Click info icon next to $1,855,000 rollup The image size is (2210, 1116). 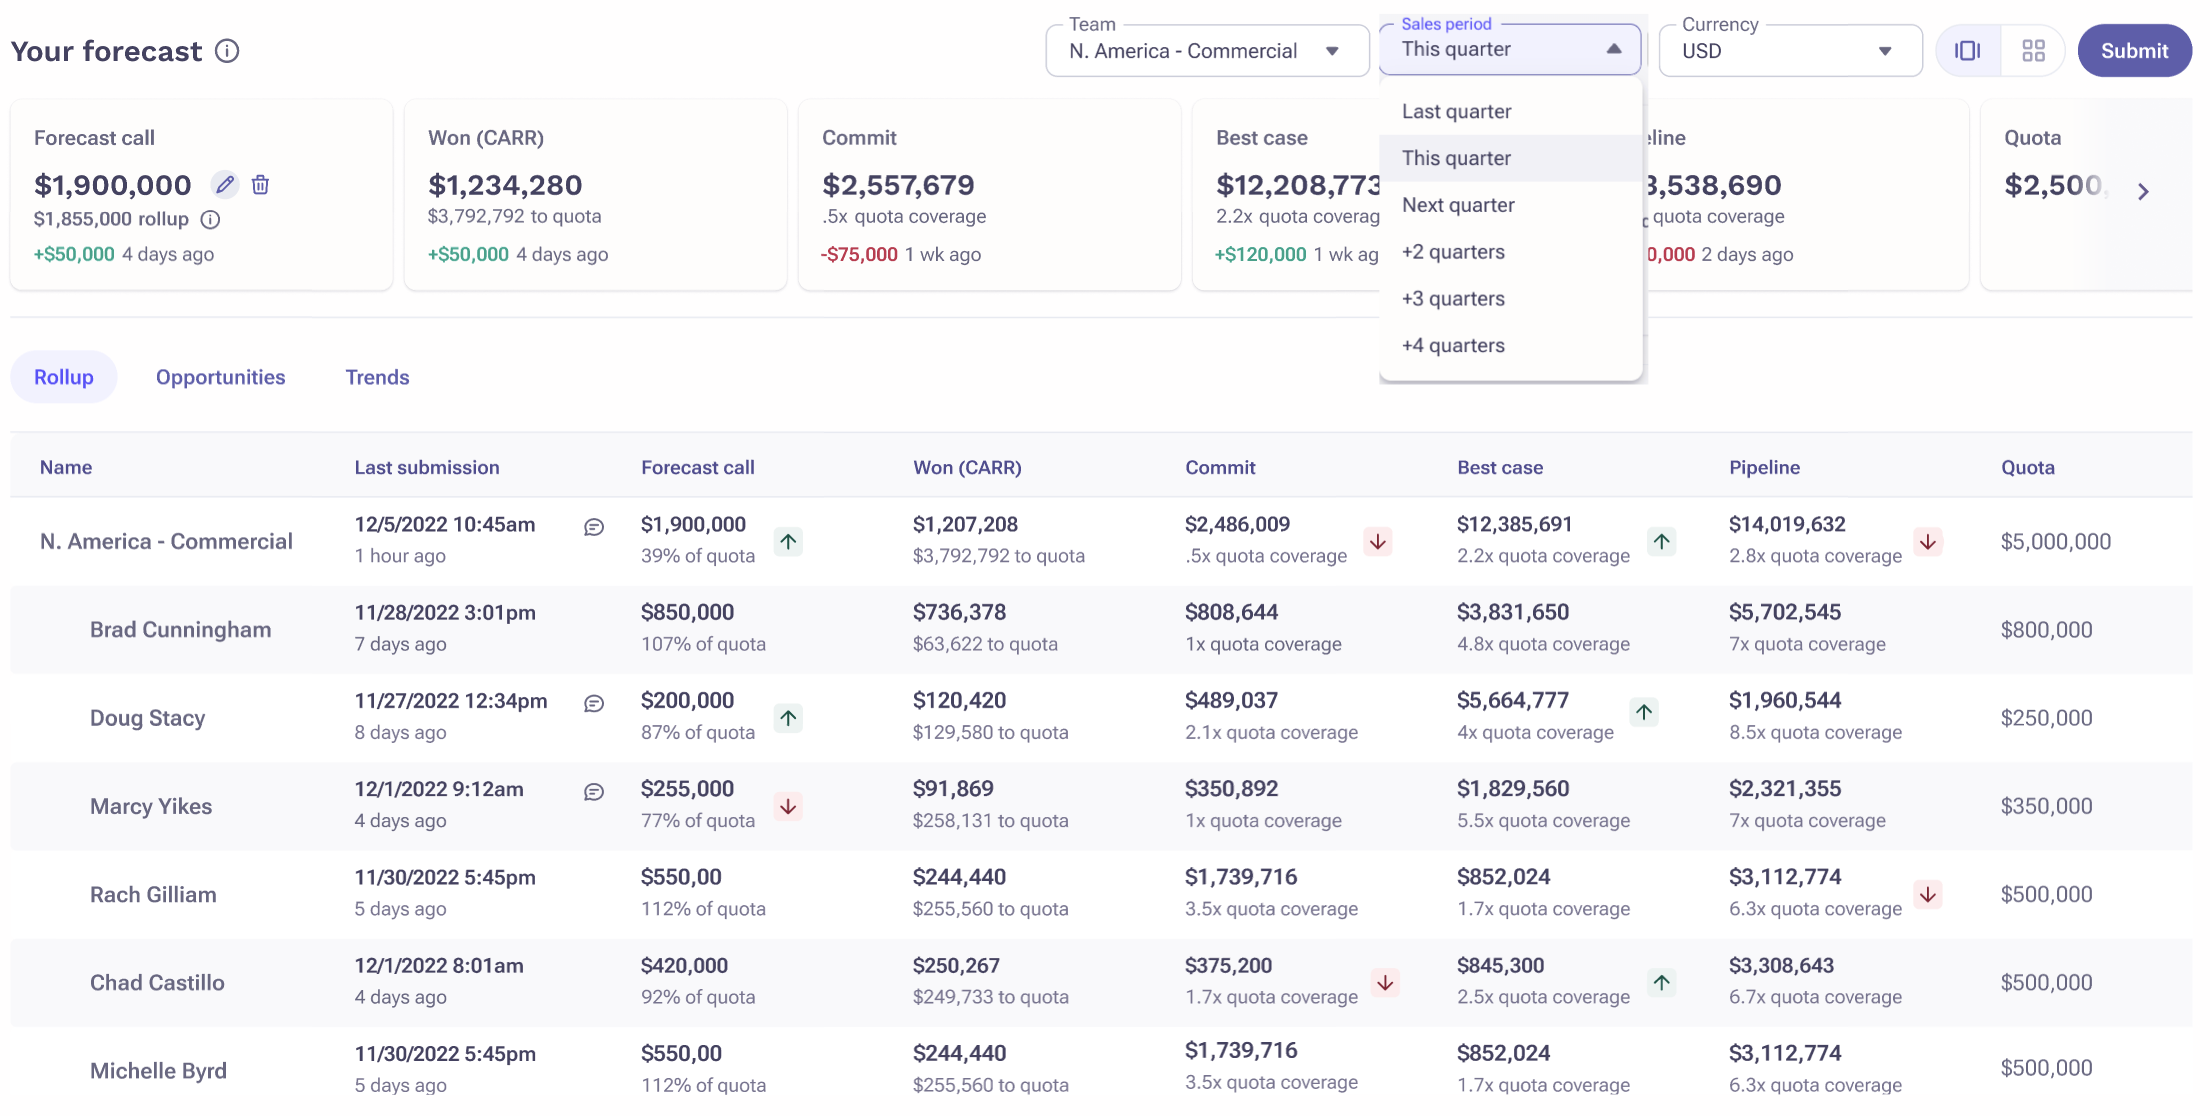210,220
